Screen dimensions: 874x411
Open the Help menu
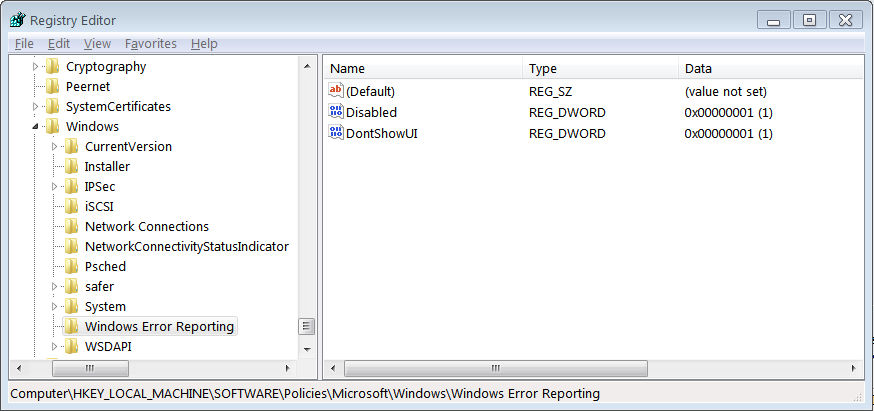point(204,43)
